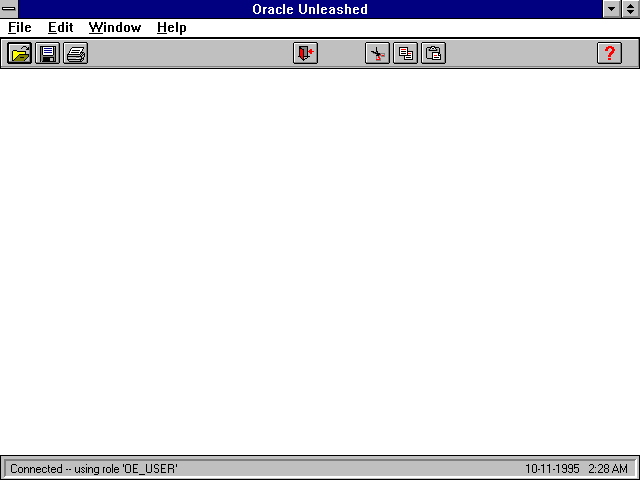Open the Edit menu
This screenshot has width=640, height=480.
pos(60,28)
